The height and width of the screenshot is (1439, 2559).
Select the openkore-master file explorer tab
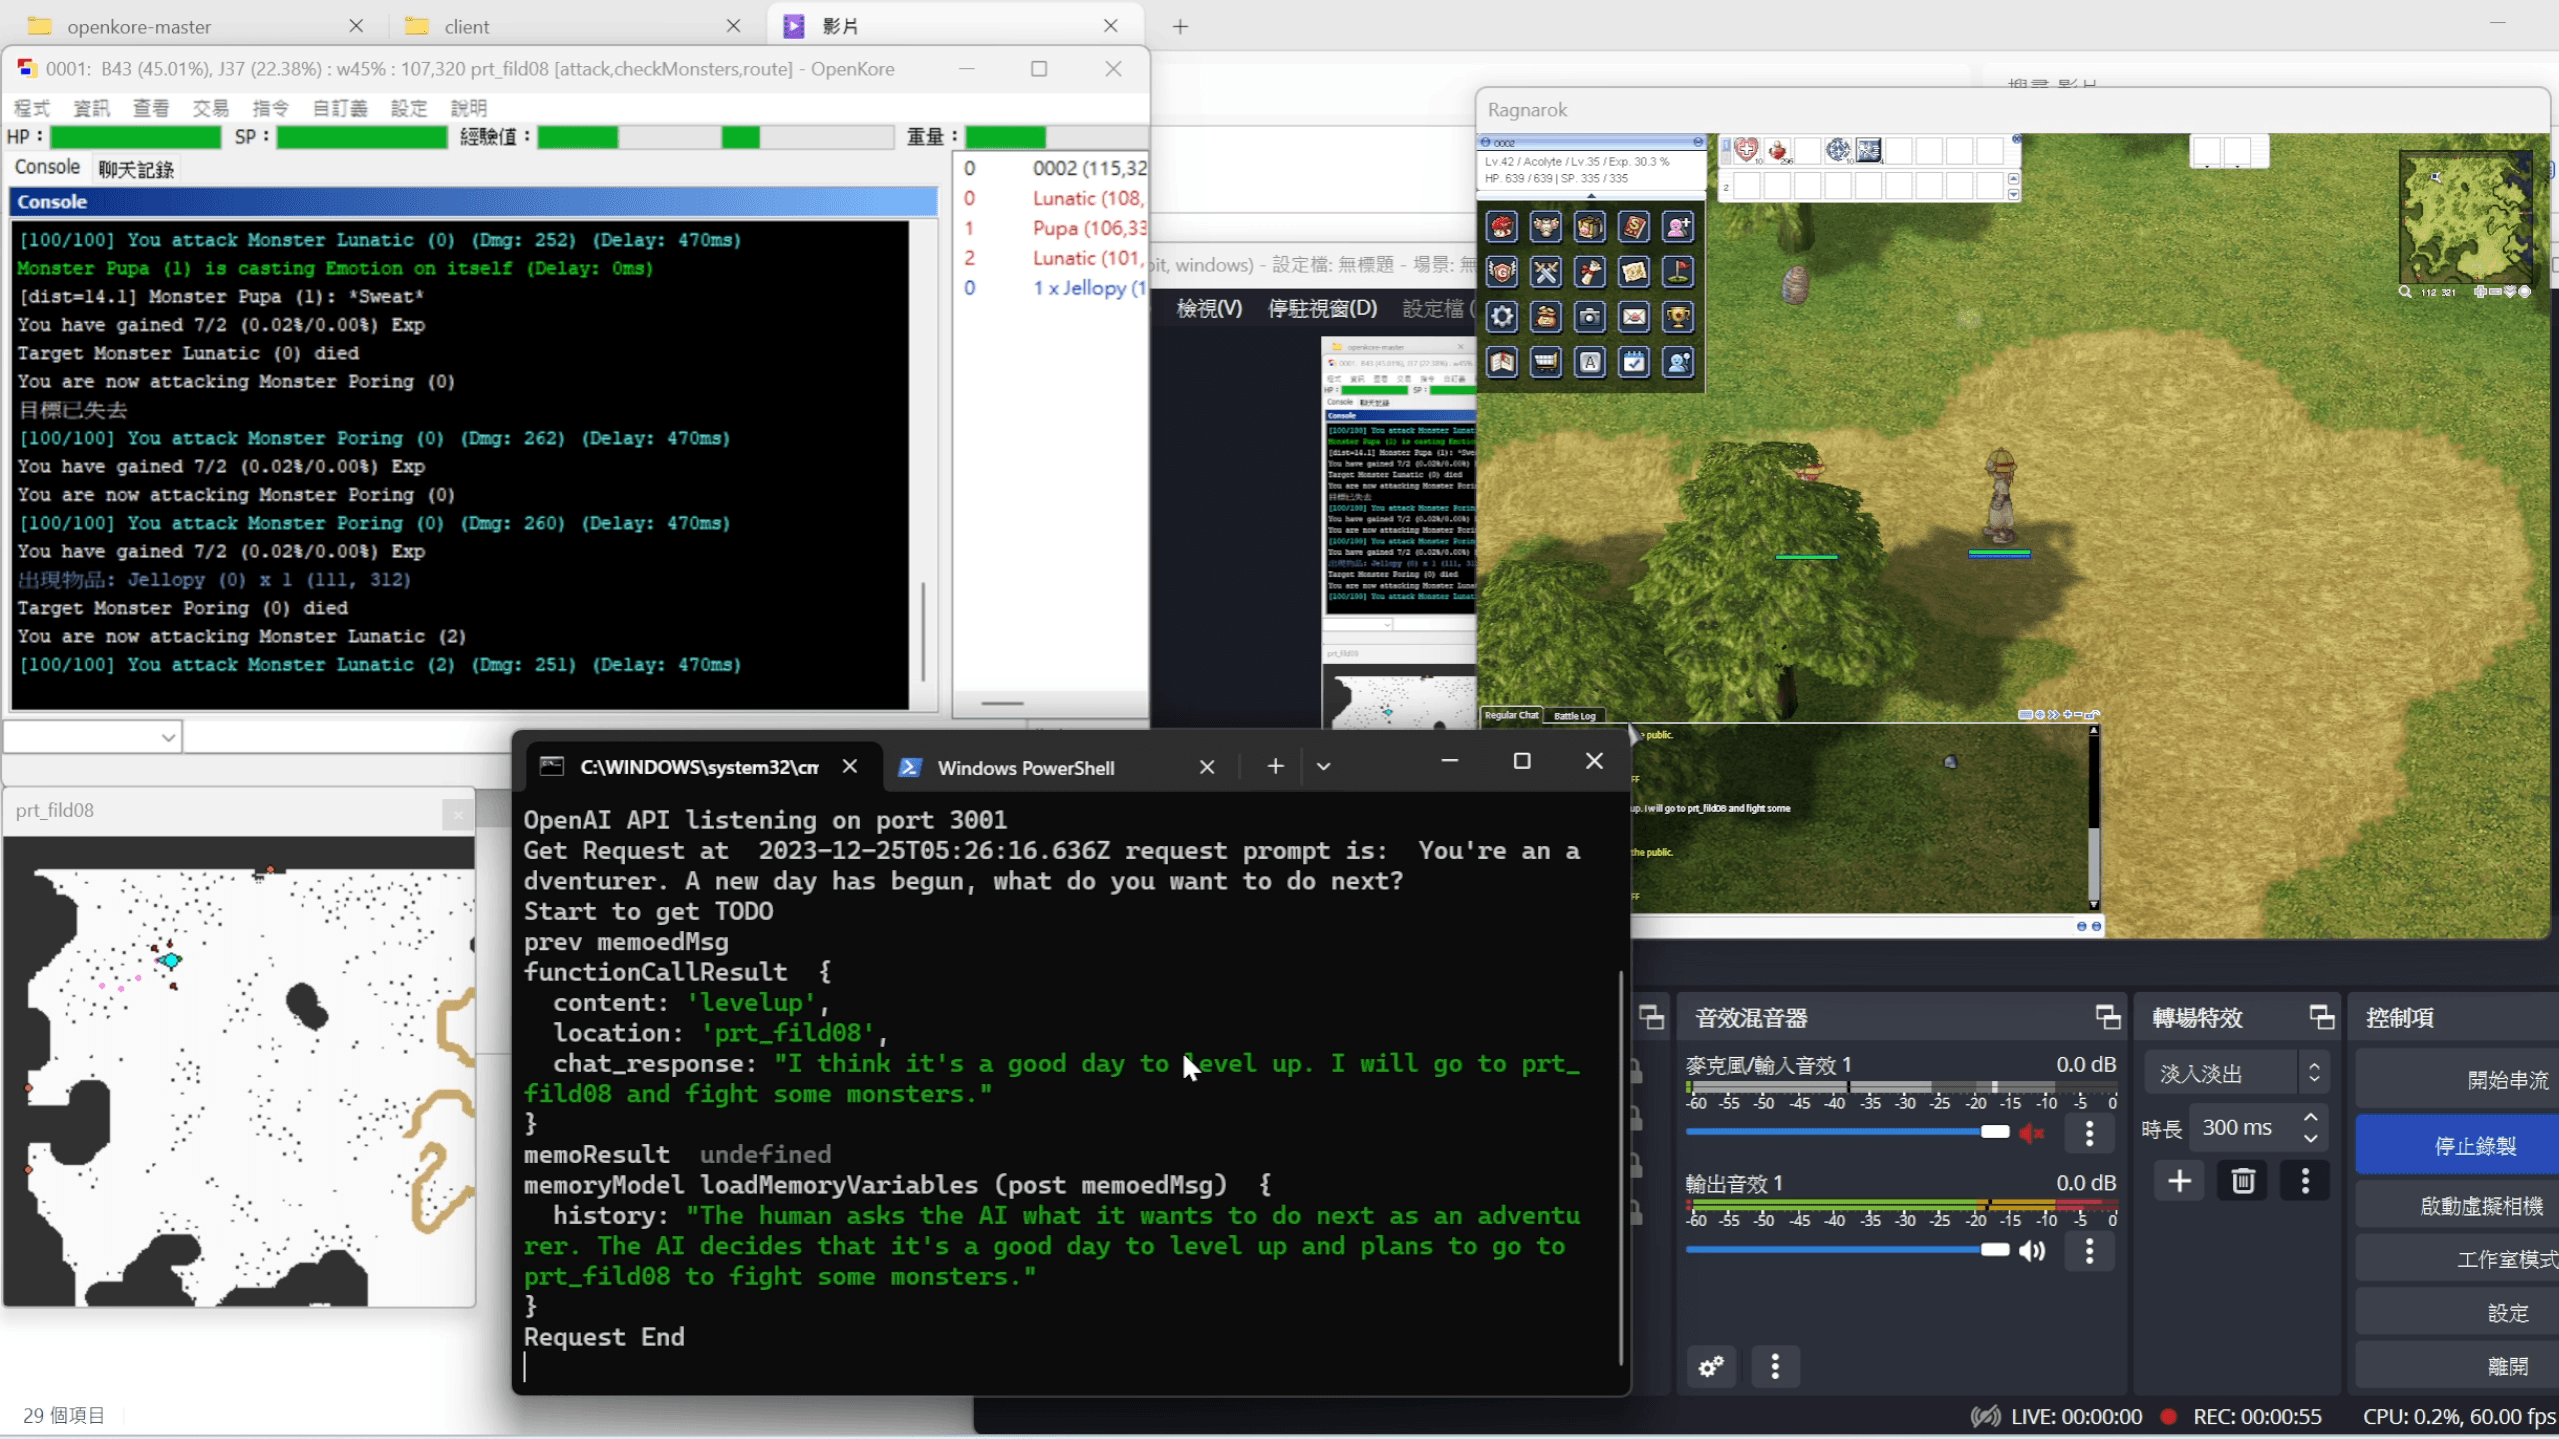pyautogui.click(x=195, y=26)
